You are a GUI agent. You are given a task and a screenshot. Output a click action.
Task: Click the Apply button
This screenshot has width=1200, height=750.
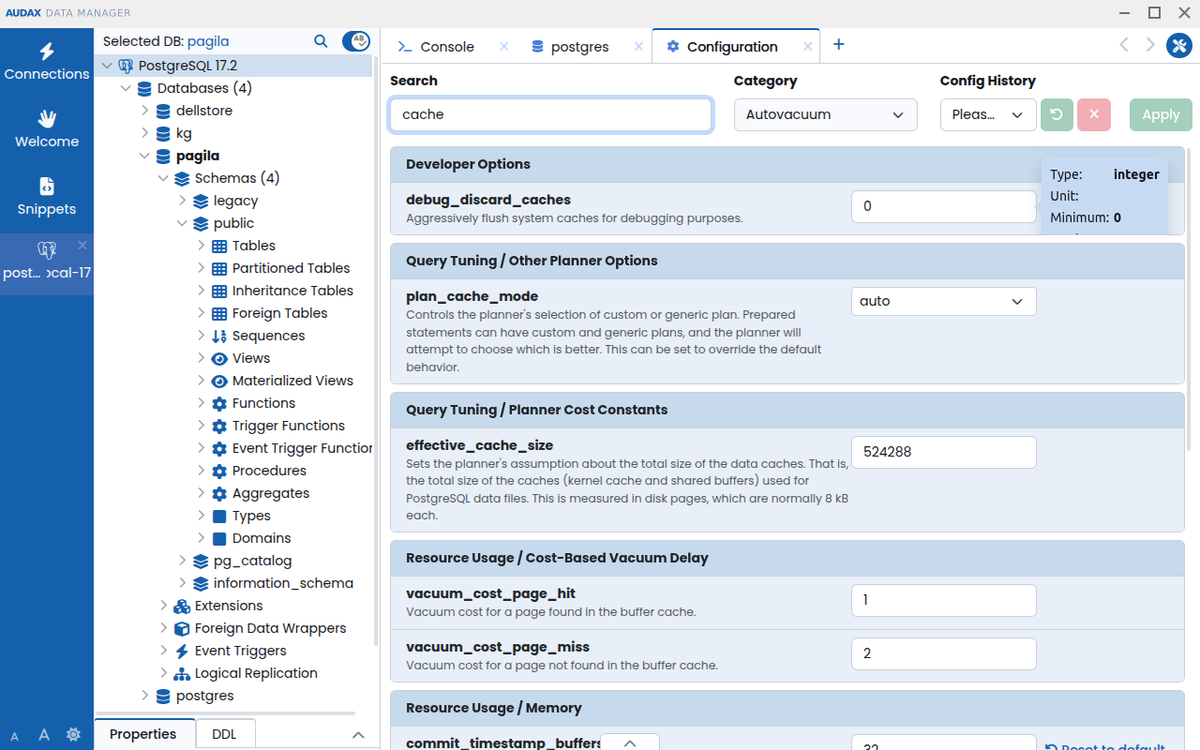pyautogui.click(x=1161, y=115)
